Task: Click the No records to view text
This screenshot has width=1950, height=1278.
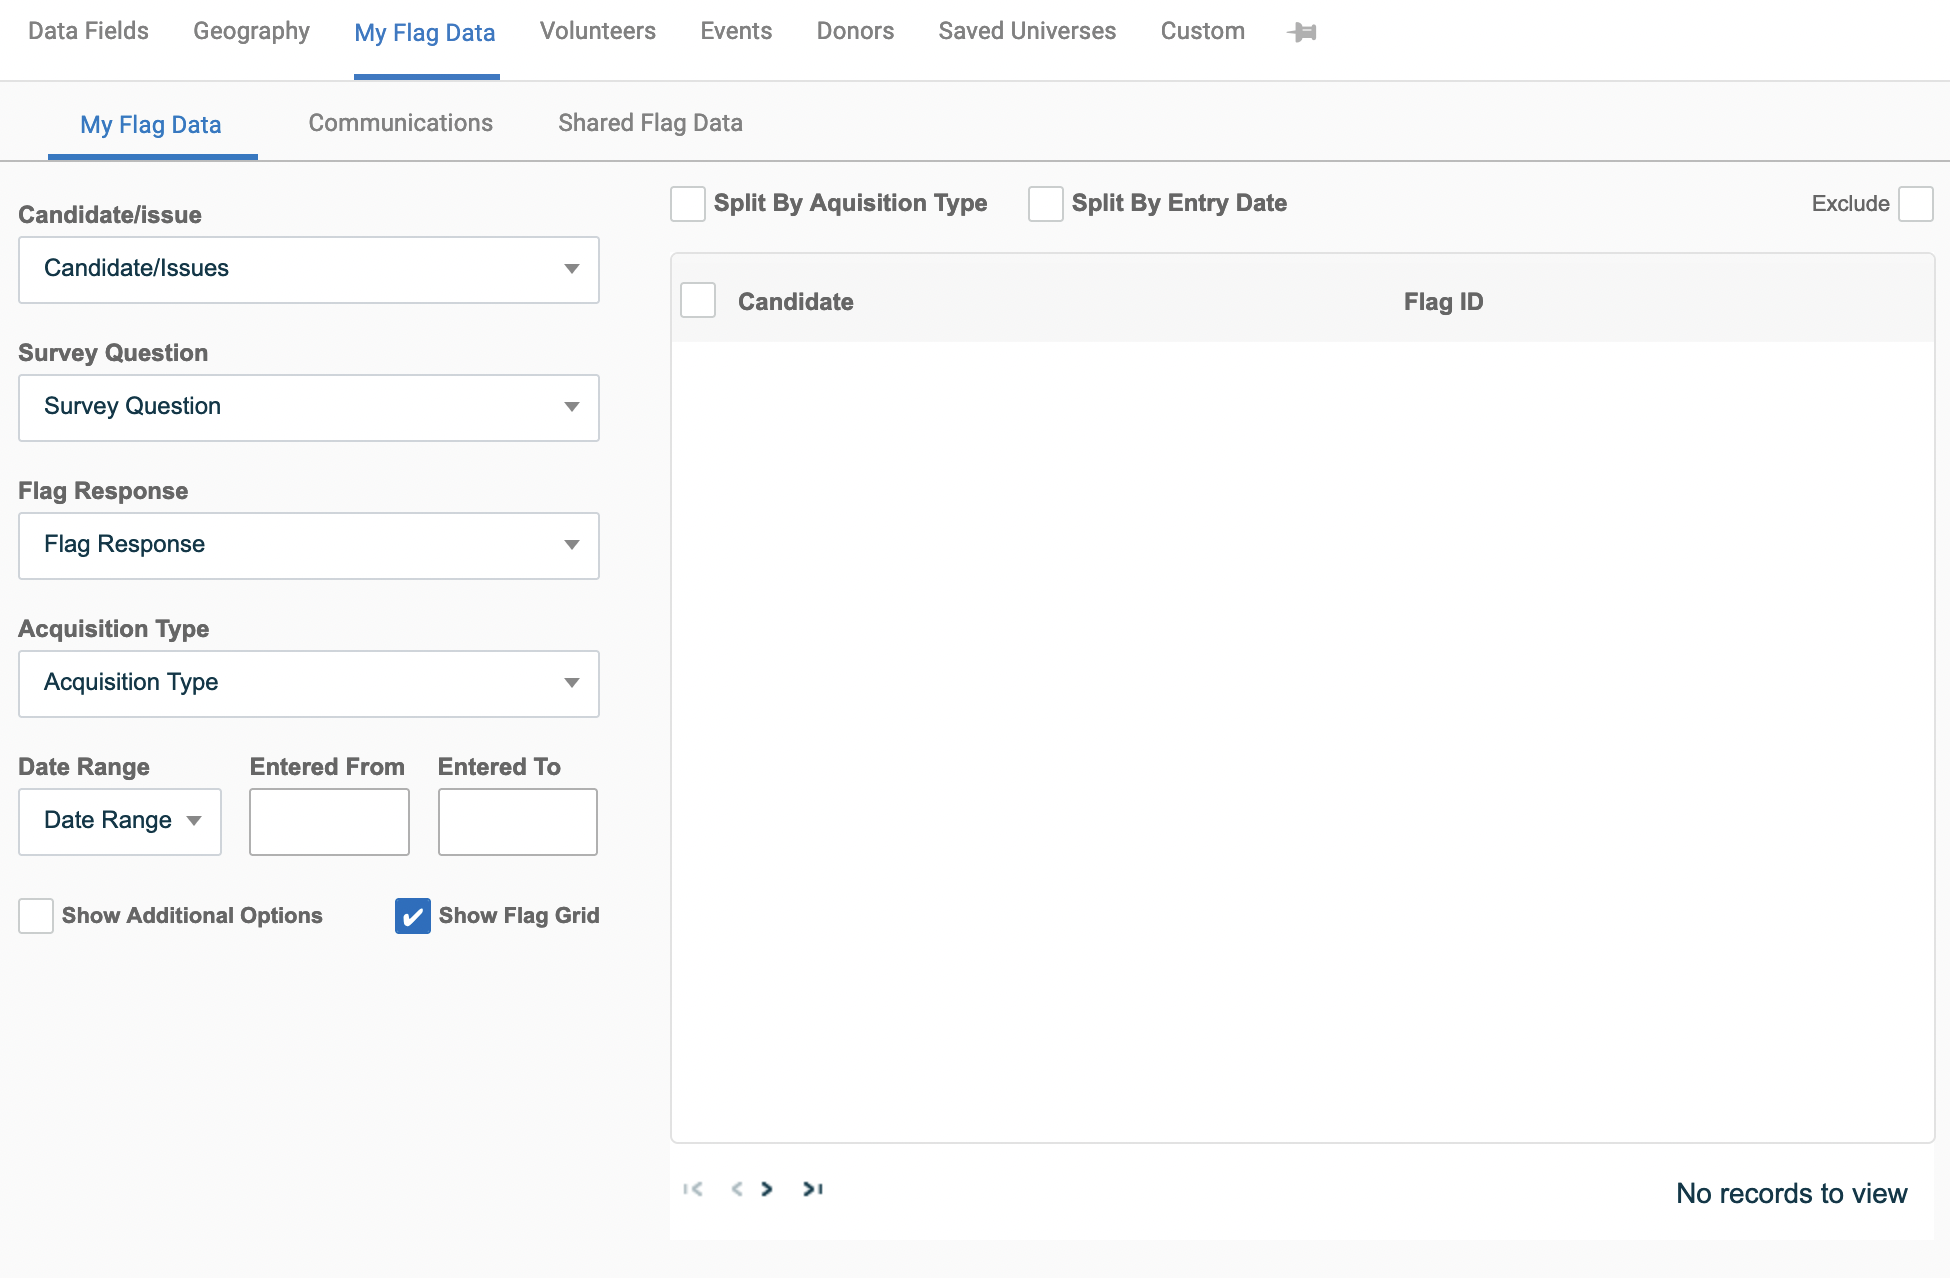Action: (1791, 1193)
